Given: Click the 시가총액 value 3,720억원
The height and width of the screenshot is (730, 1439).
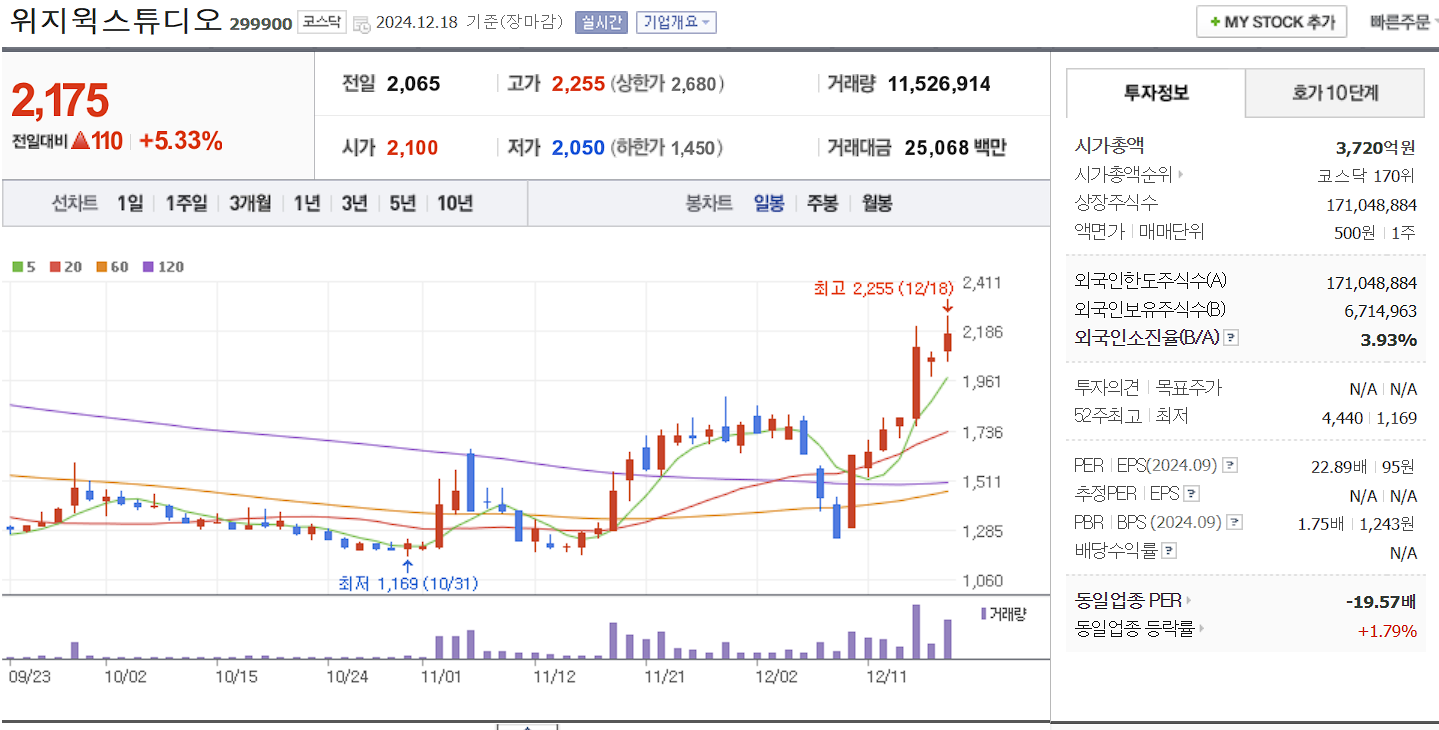Looking at the screenshot, I should tap(1376, 148).
